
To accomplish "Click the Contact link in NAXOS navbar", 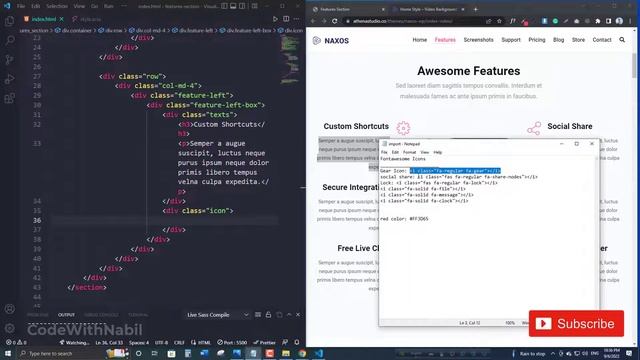I will click(x=602, y=40).
